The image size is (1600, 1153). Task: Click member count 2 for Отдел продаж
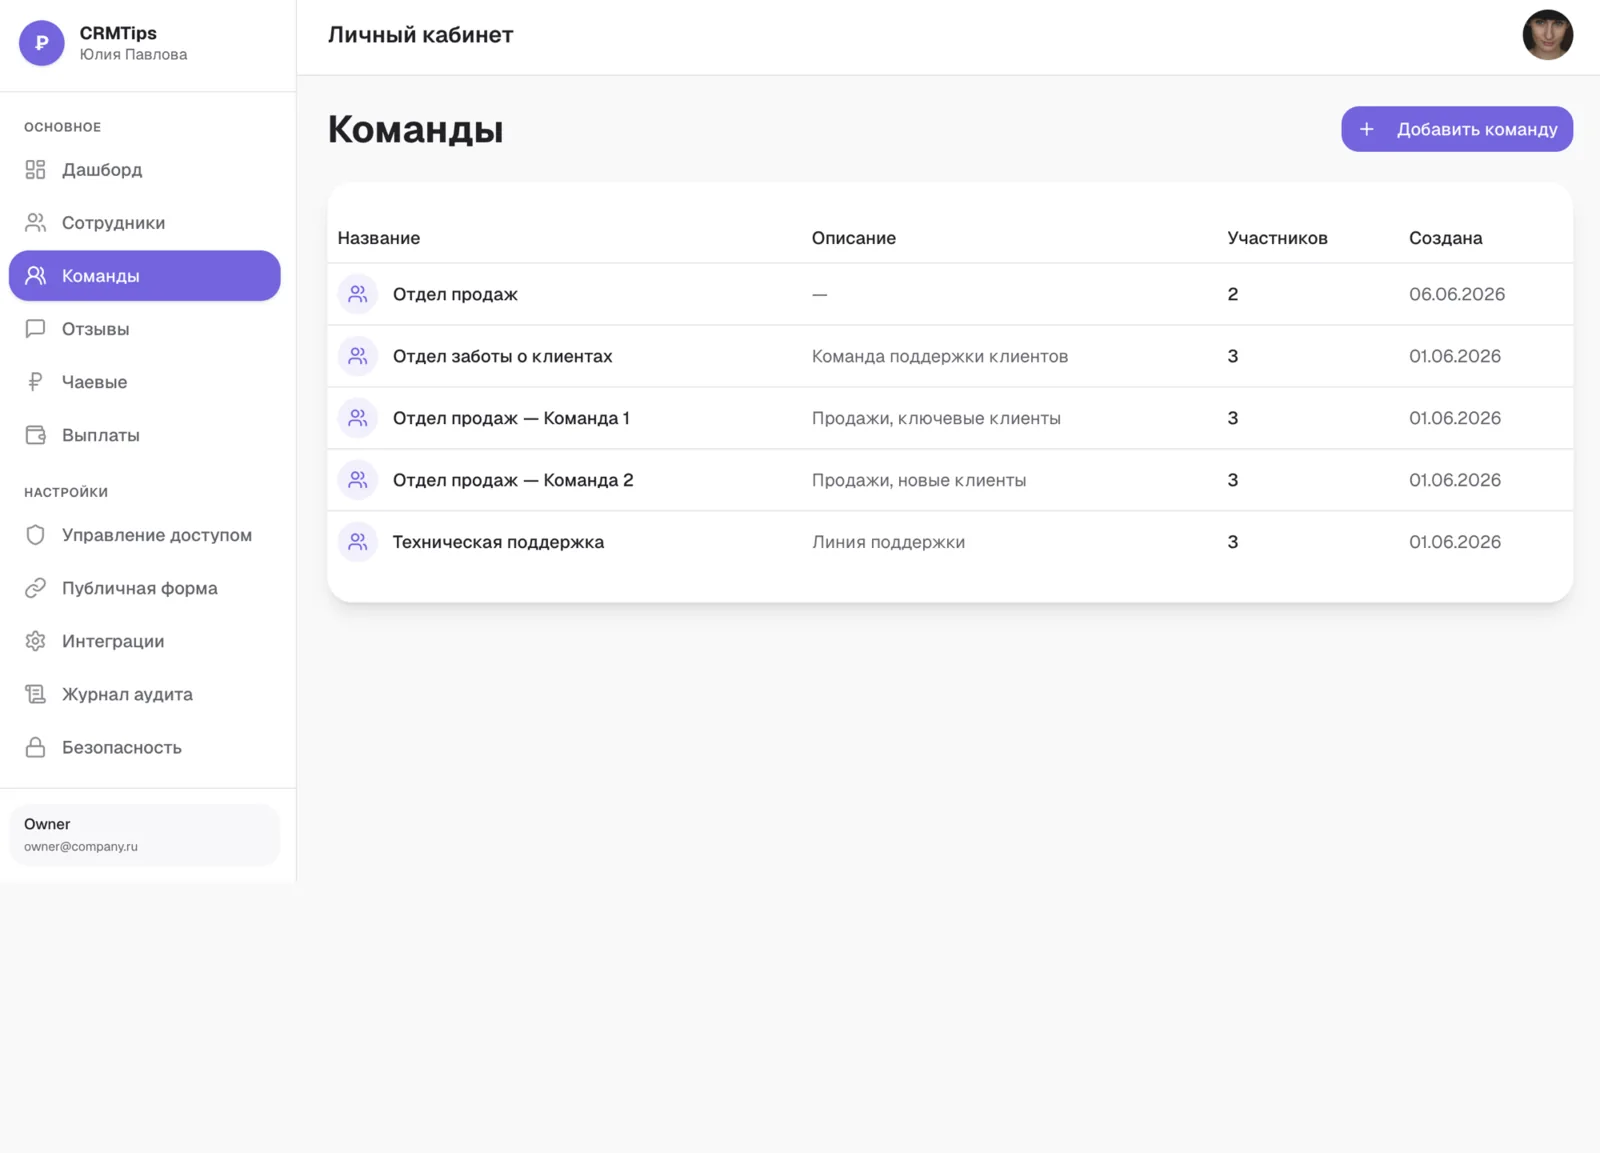click(x=1232, y=294)
